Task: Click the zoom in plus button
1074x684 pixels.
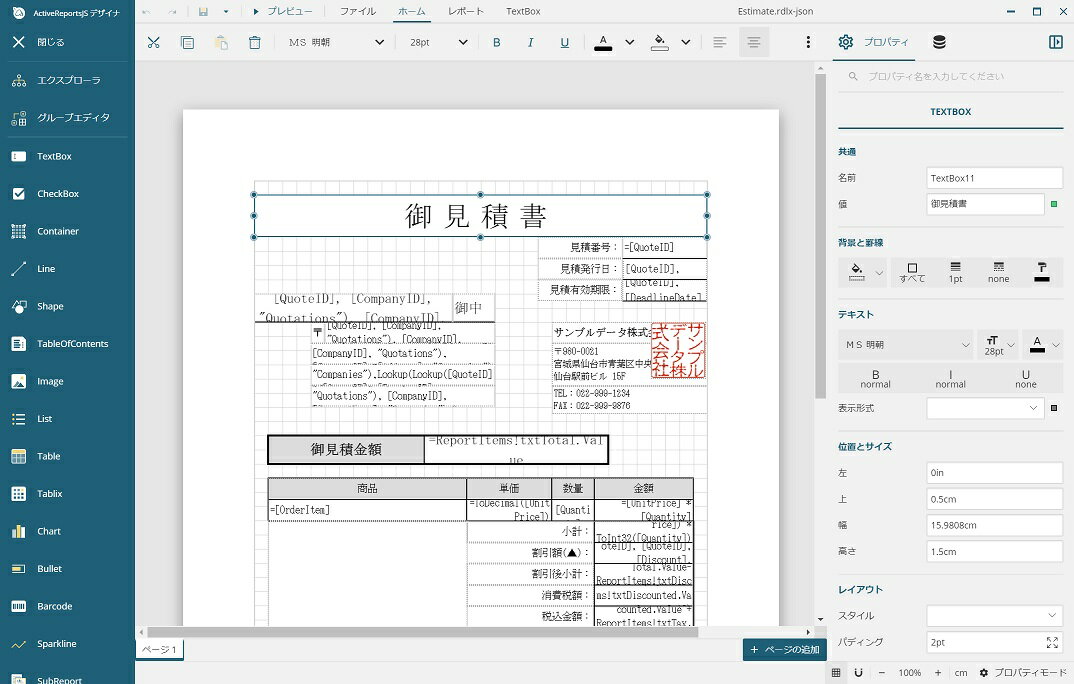Action: [x=938, y=672]
